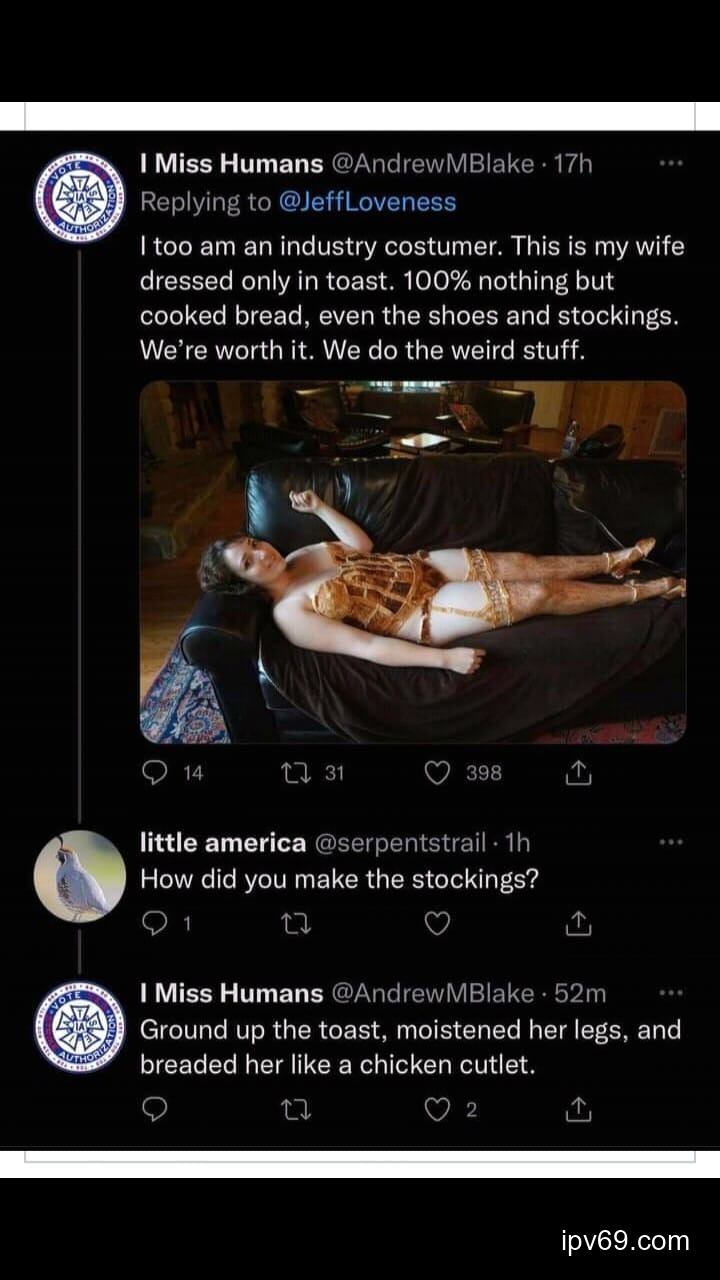Like the tweet with 398 likes
Image resolution: width=720 pixels, height=1280 pixels.
pos(437,773)
